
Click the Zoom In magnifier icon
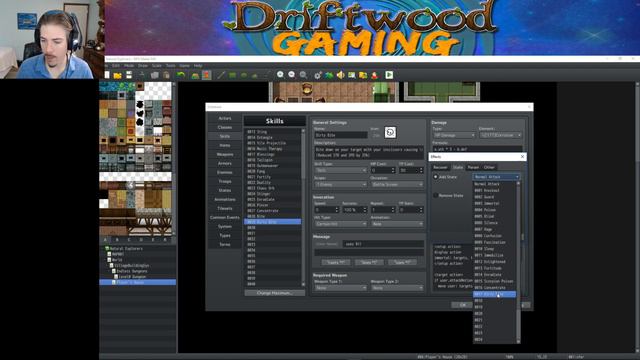click(280, 75)
